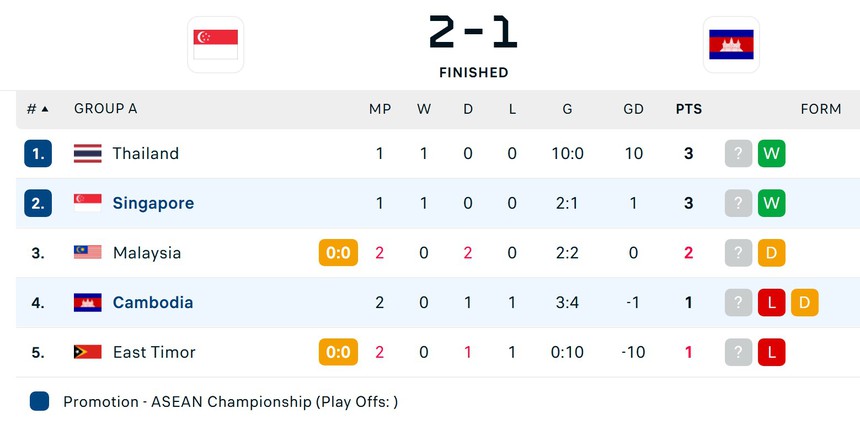Click the East Timor flag icon
860x424 pixels.
tap(88, 352)
